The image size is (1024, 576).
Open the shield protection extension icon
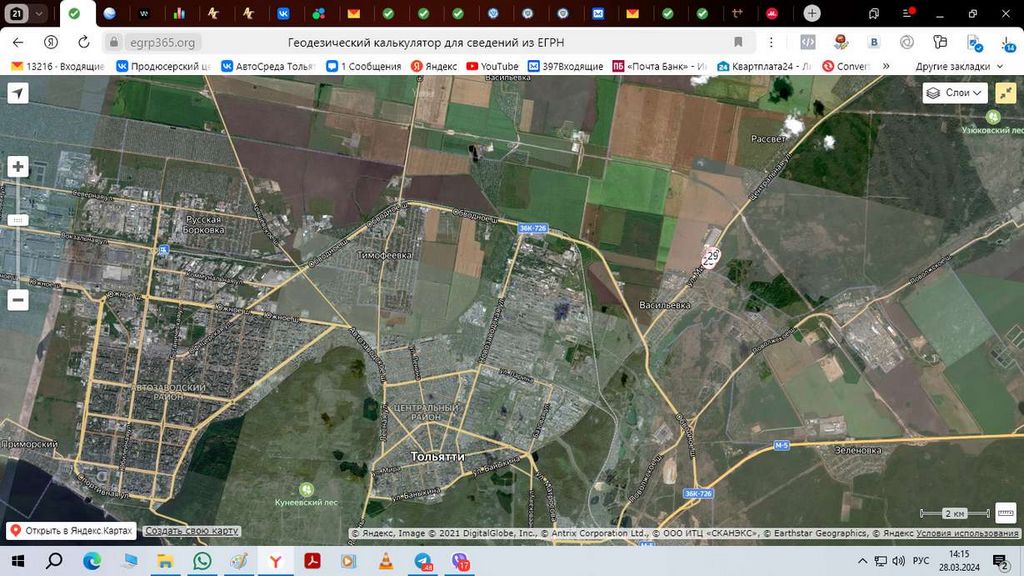[940, 42]
